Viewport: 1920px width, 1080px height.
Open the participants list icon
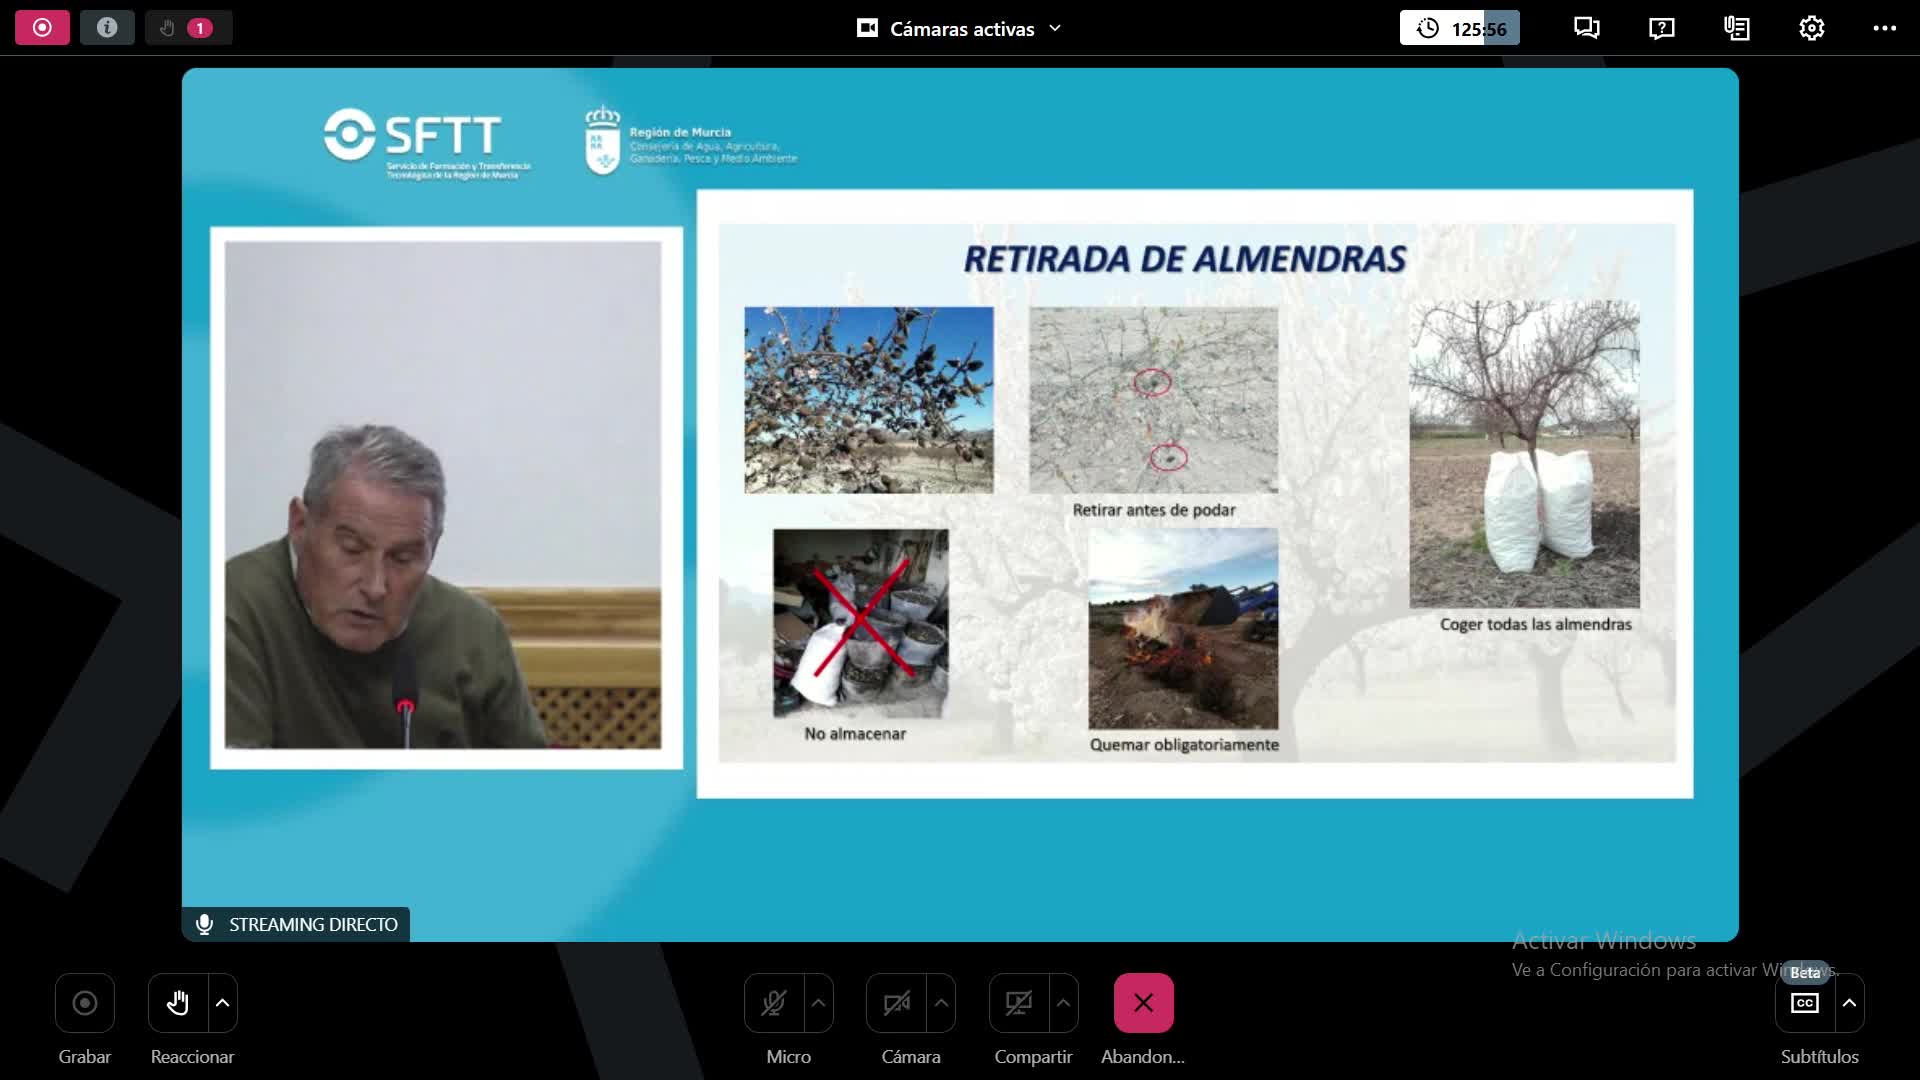[1737, 28]
